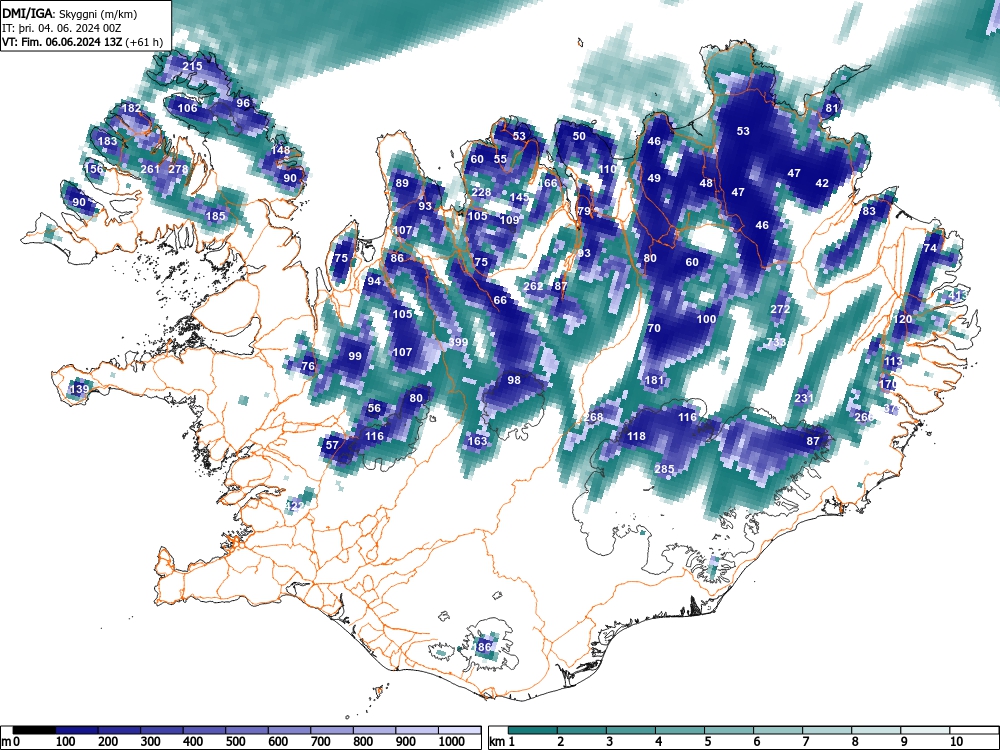Click the 'VT: Fim. 06.06.2024 13Z (+61 h)' line
1000x750 pixels.
pyautogui.click(x=82, y=42)
